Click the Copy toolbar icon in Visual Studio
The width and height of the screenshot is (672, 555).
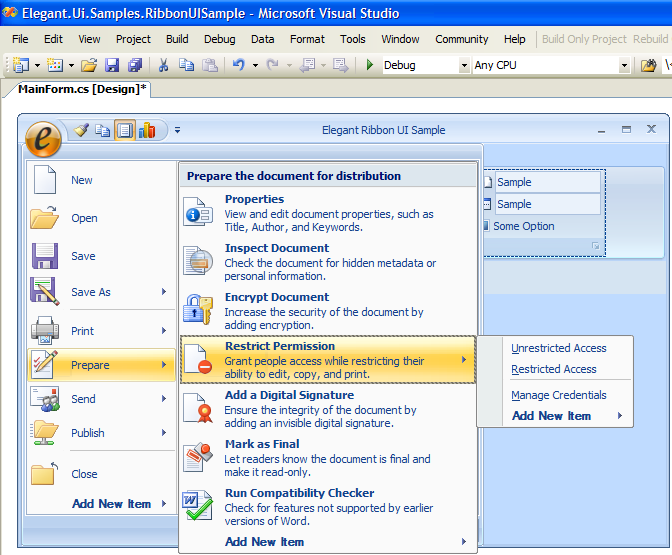pos(186,65)
